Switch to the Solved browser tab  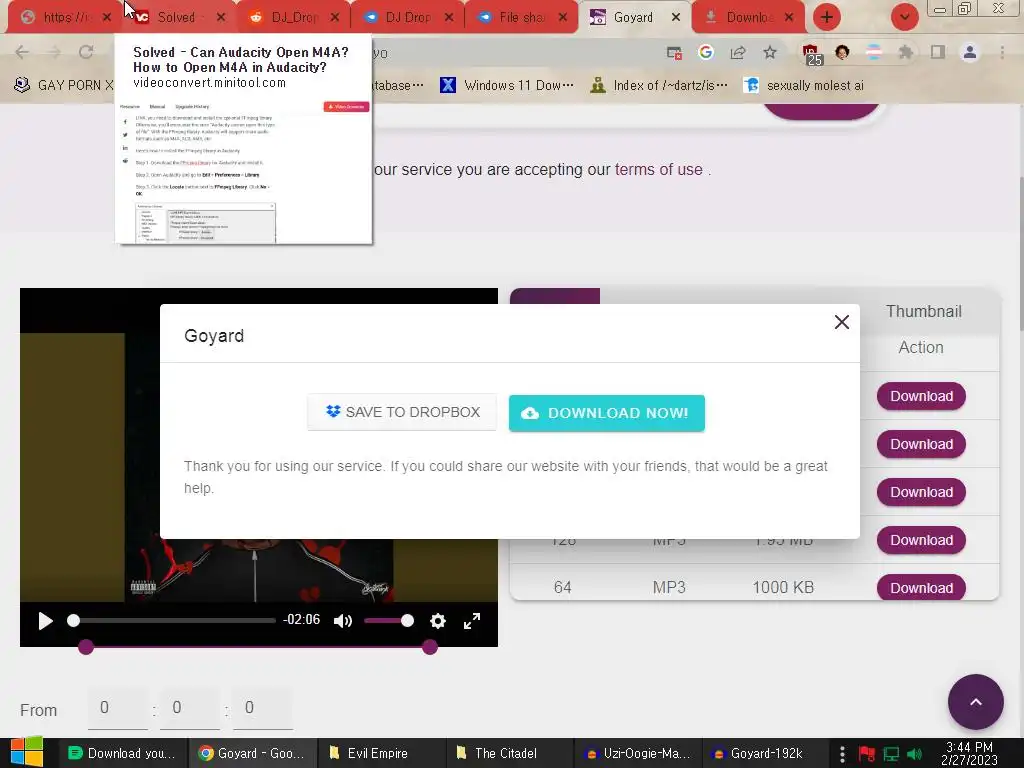[176, 17]
